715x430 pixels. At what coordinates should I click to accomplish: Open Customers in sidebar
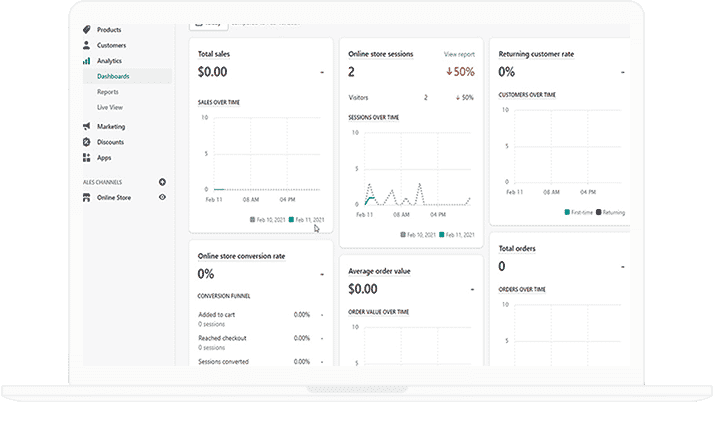tap(111, 45)
